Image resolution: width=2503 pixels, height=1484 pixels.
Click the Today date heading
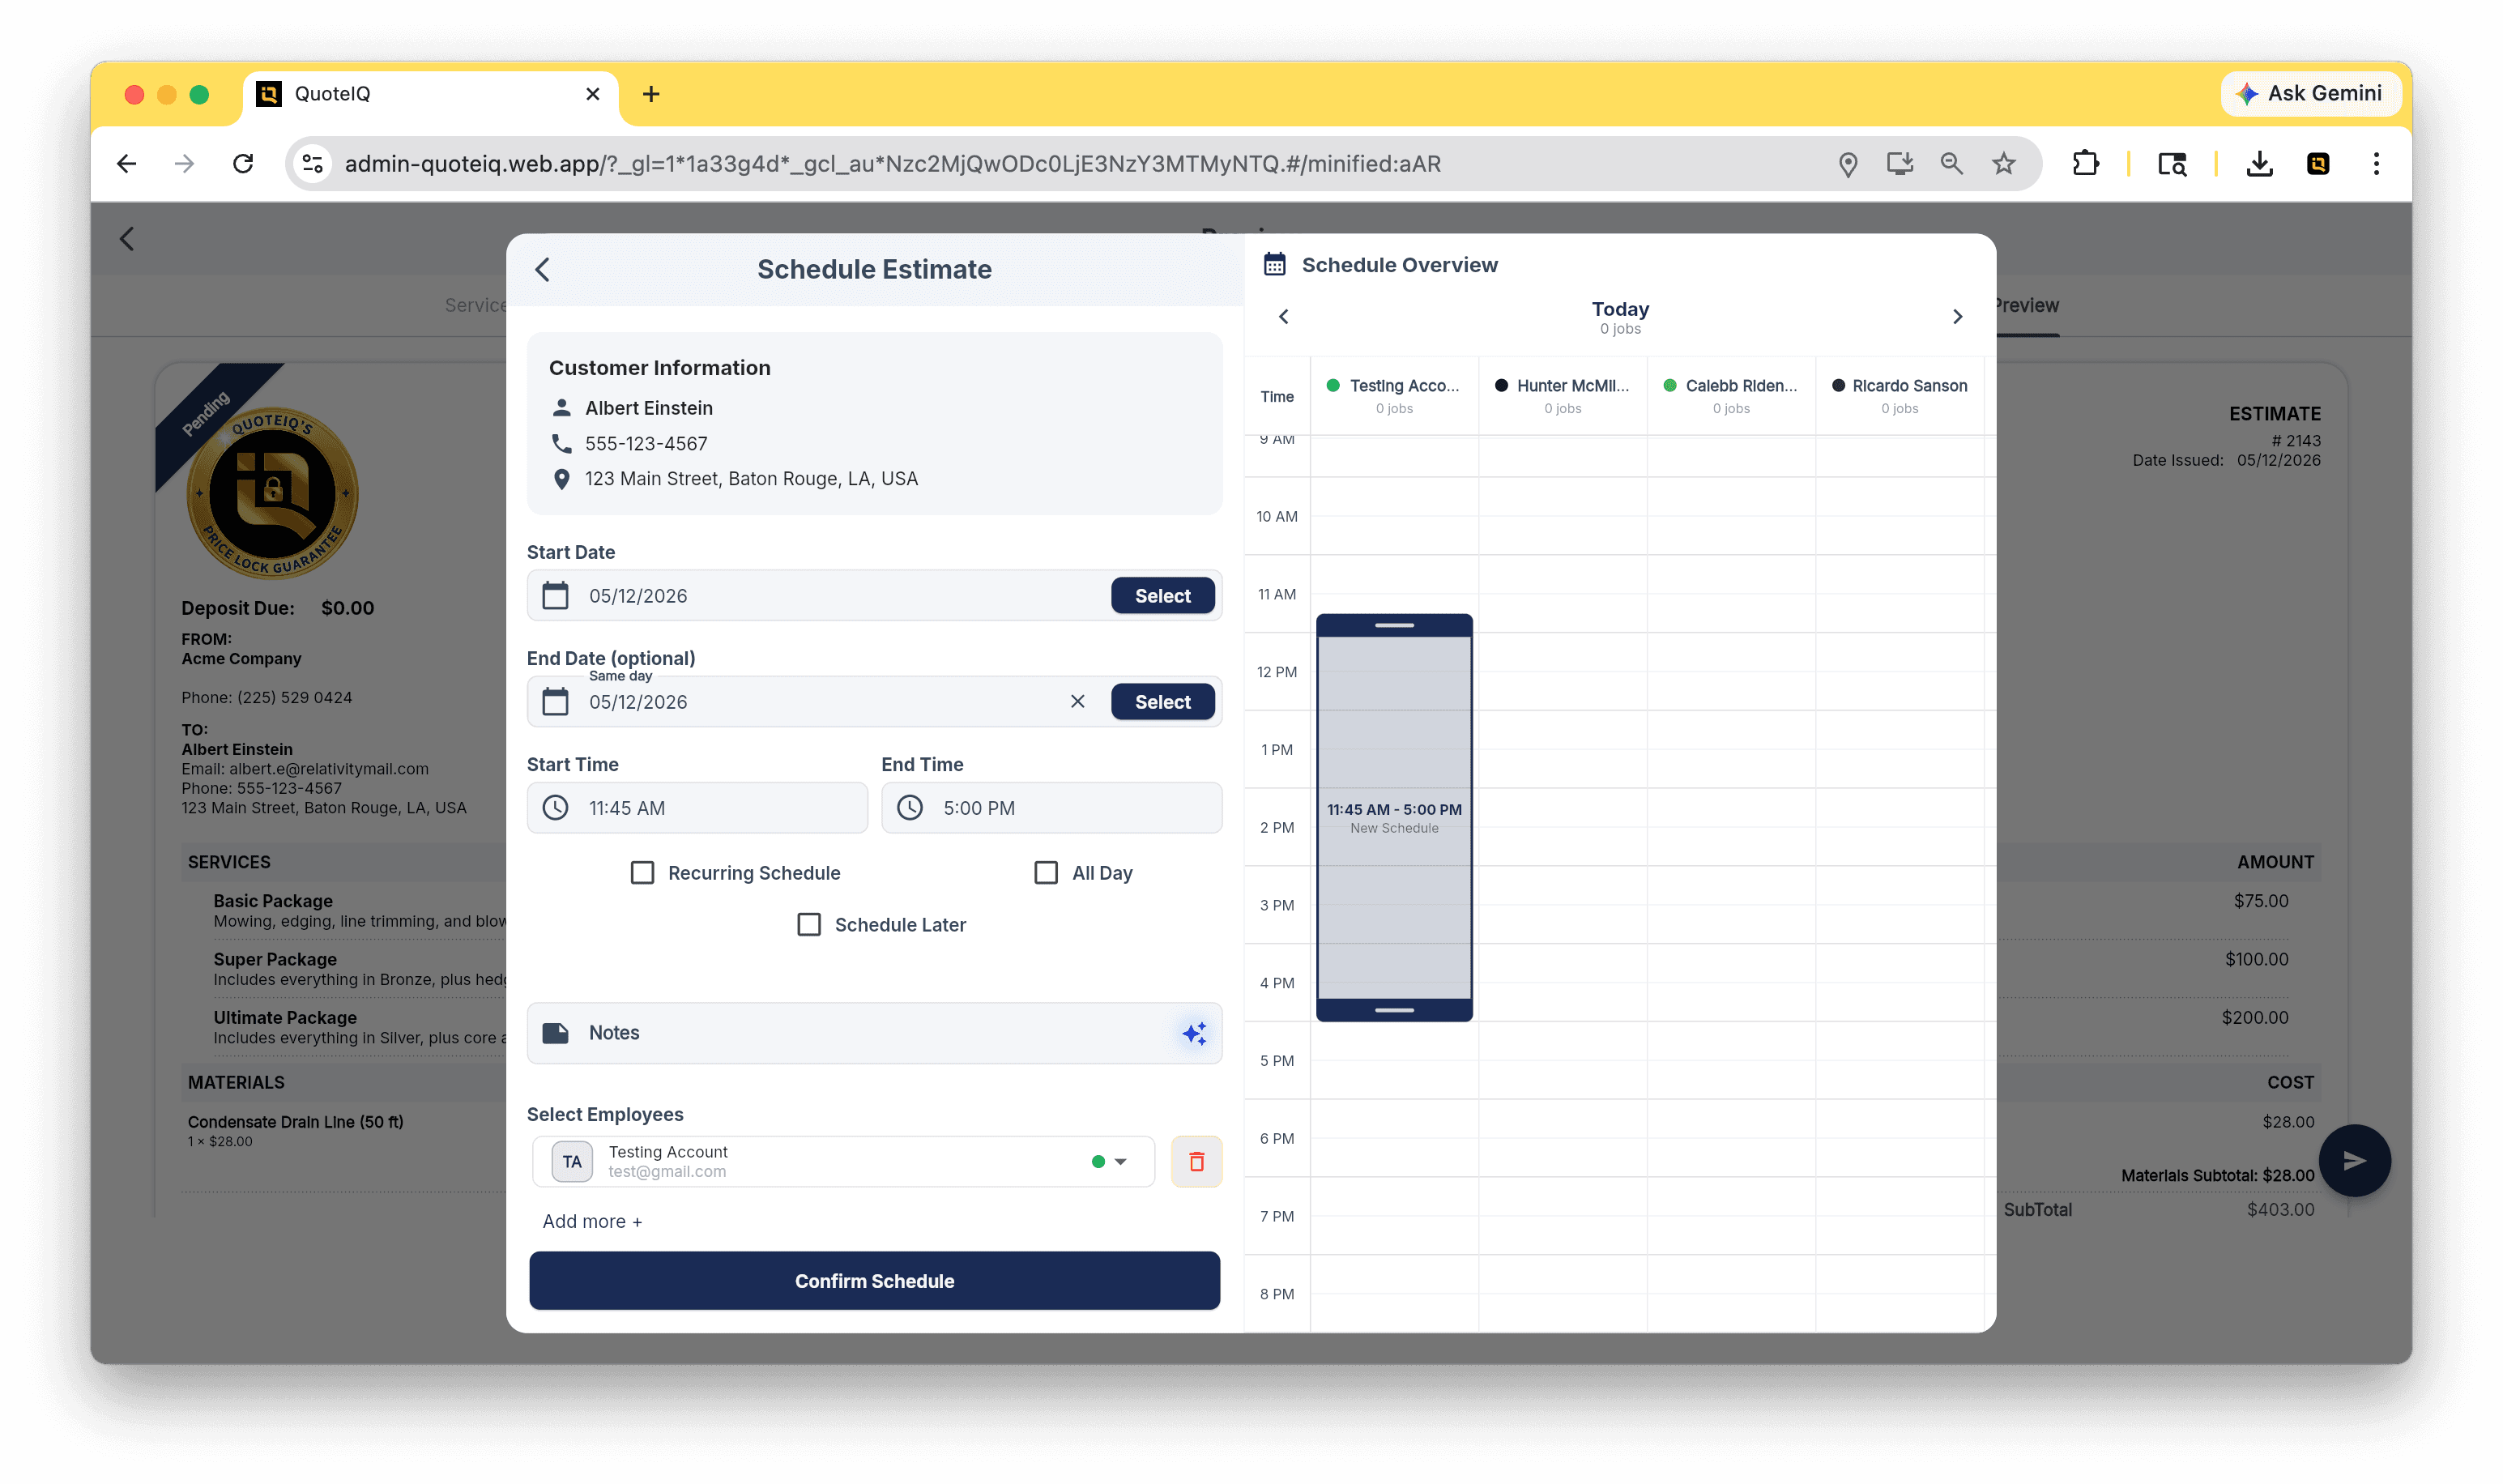[x=1620, y=309]
